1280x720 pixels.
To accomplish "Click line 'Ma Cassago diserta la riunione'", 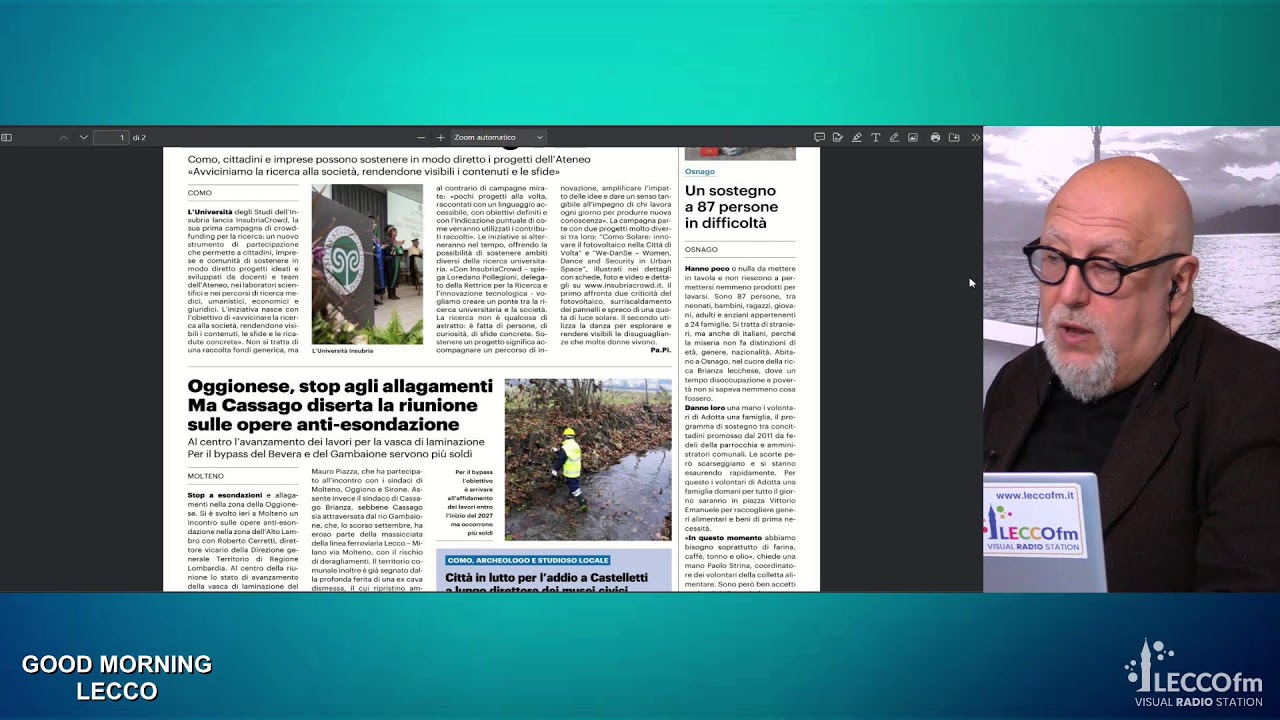I will (x=333, y=405).
